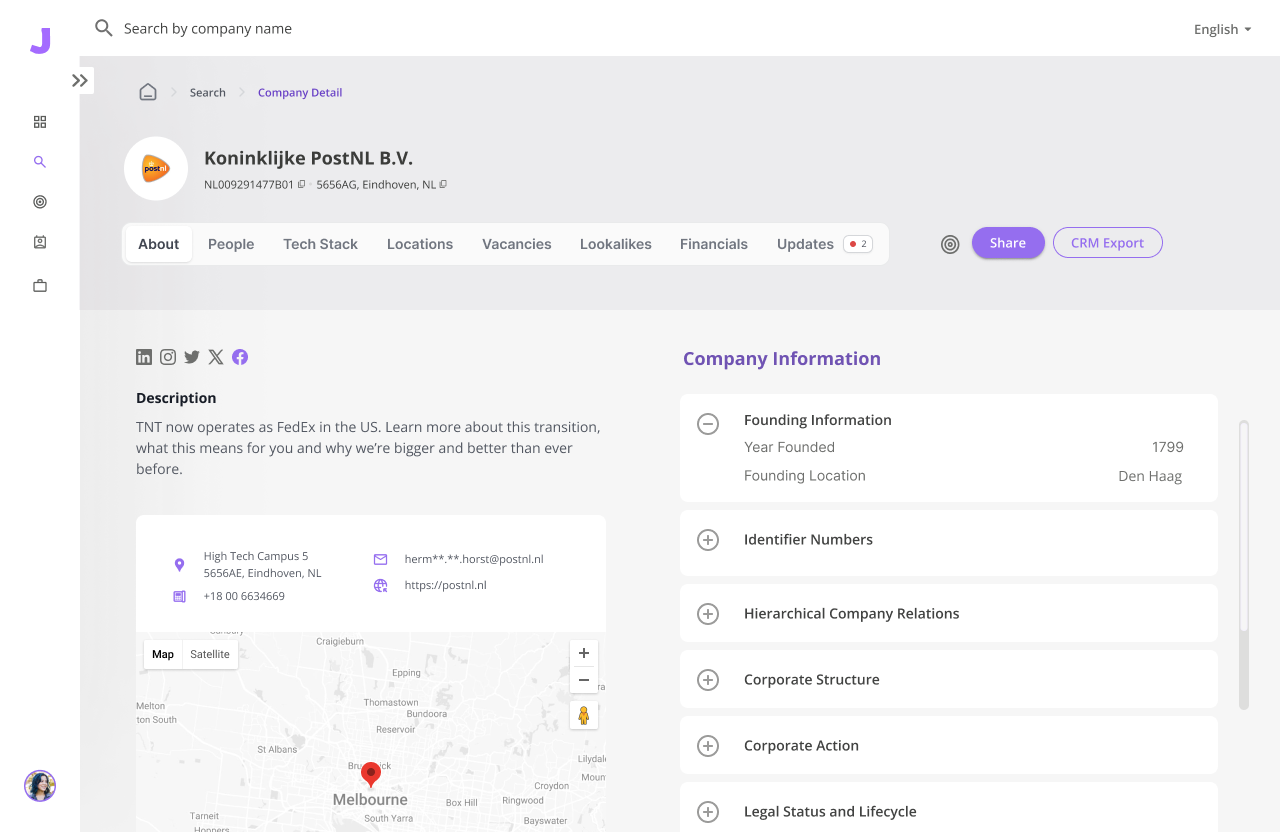Image resolution: width=1280 pixels, height=832 pixels.
Task: Click the Company Information panel scrollbar
Action: coord(1244,565)
